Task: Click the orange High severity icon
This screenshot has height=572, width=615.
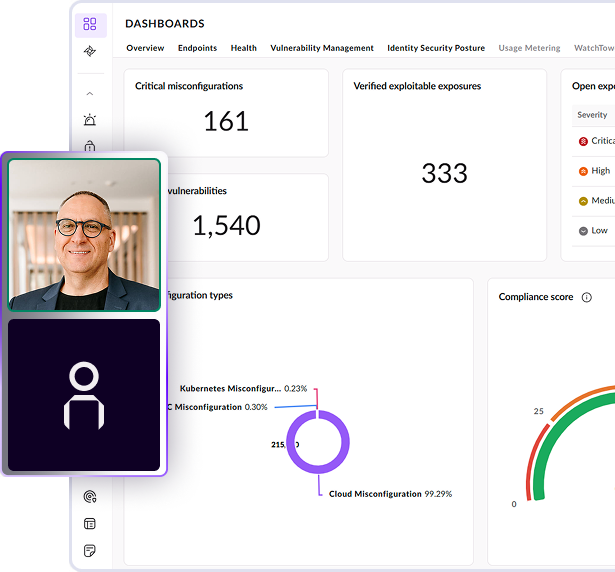Action: [x=583, y=171]
